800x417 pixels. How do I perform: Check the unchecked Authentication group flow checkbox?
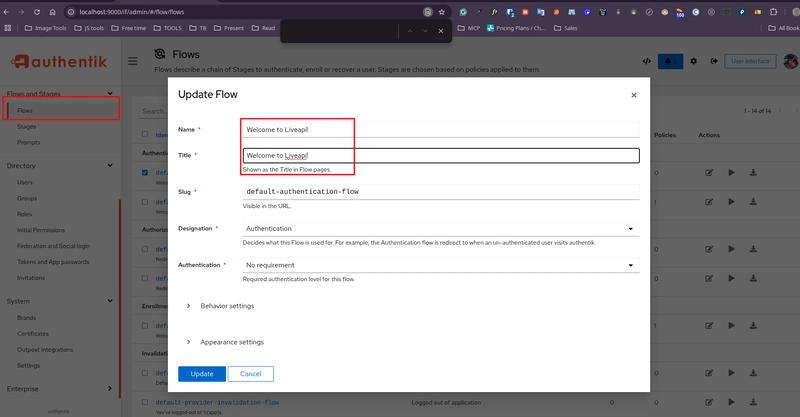pos(145,202)
